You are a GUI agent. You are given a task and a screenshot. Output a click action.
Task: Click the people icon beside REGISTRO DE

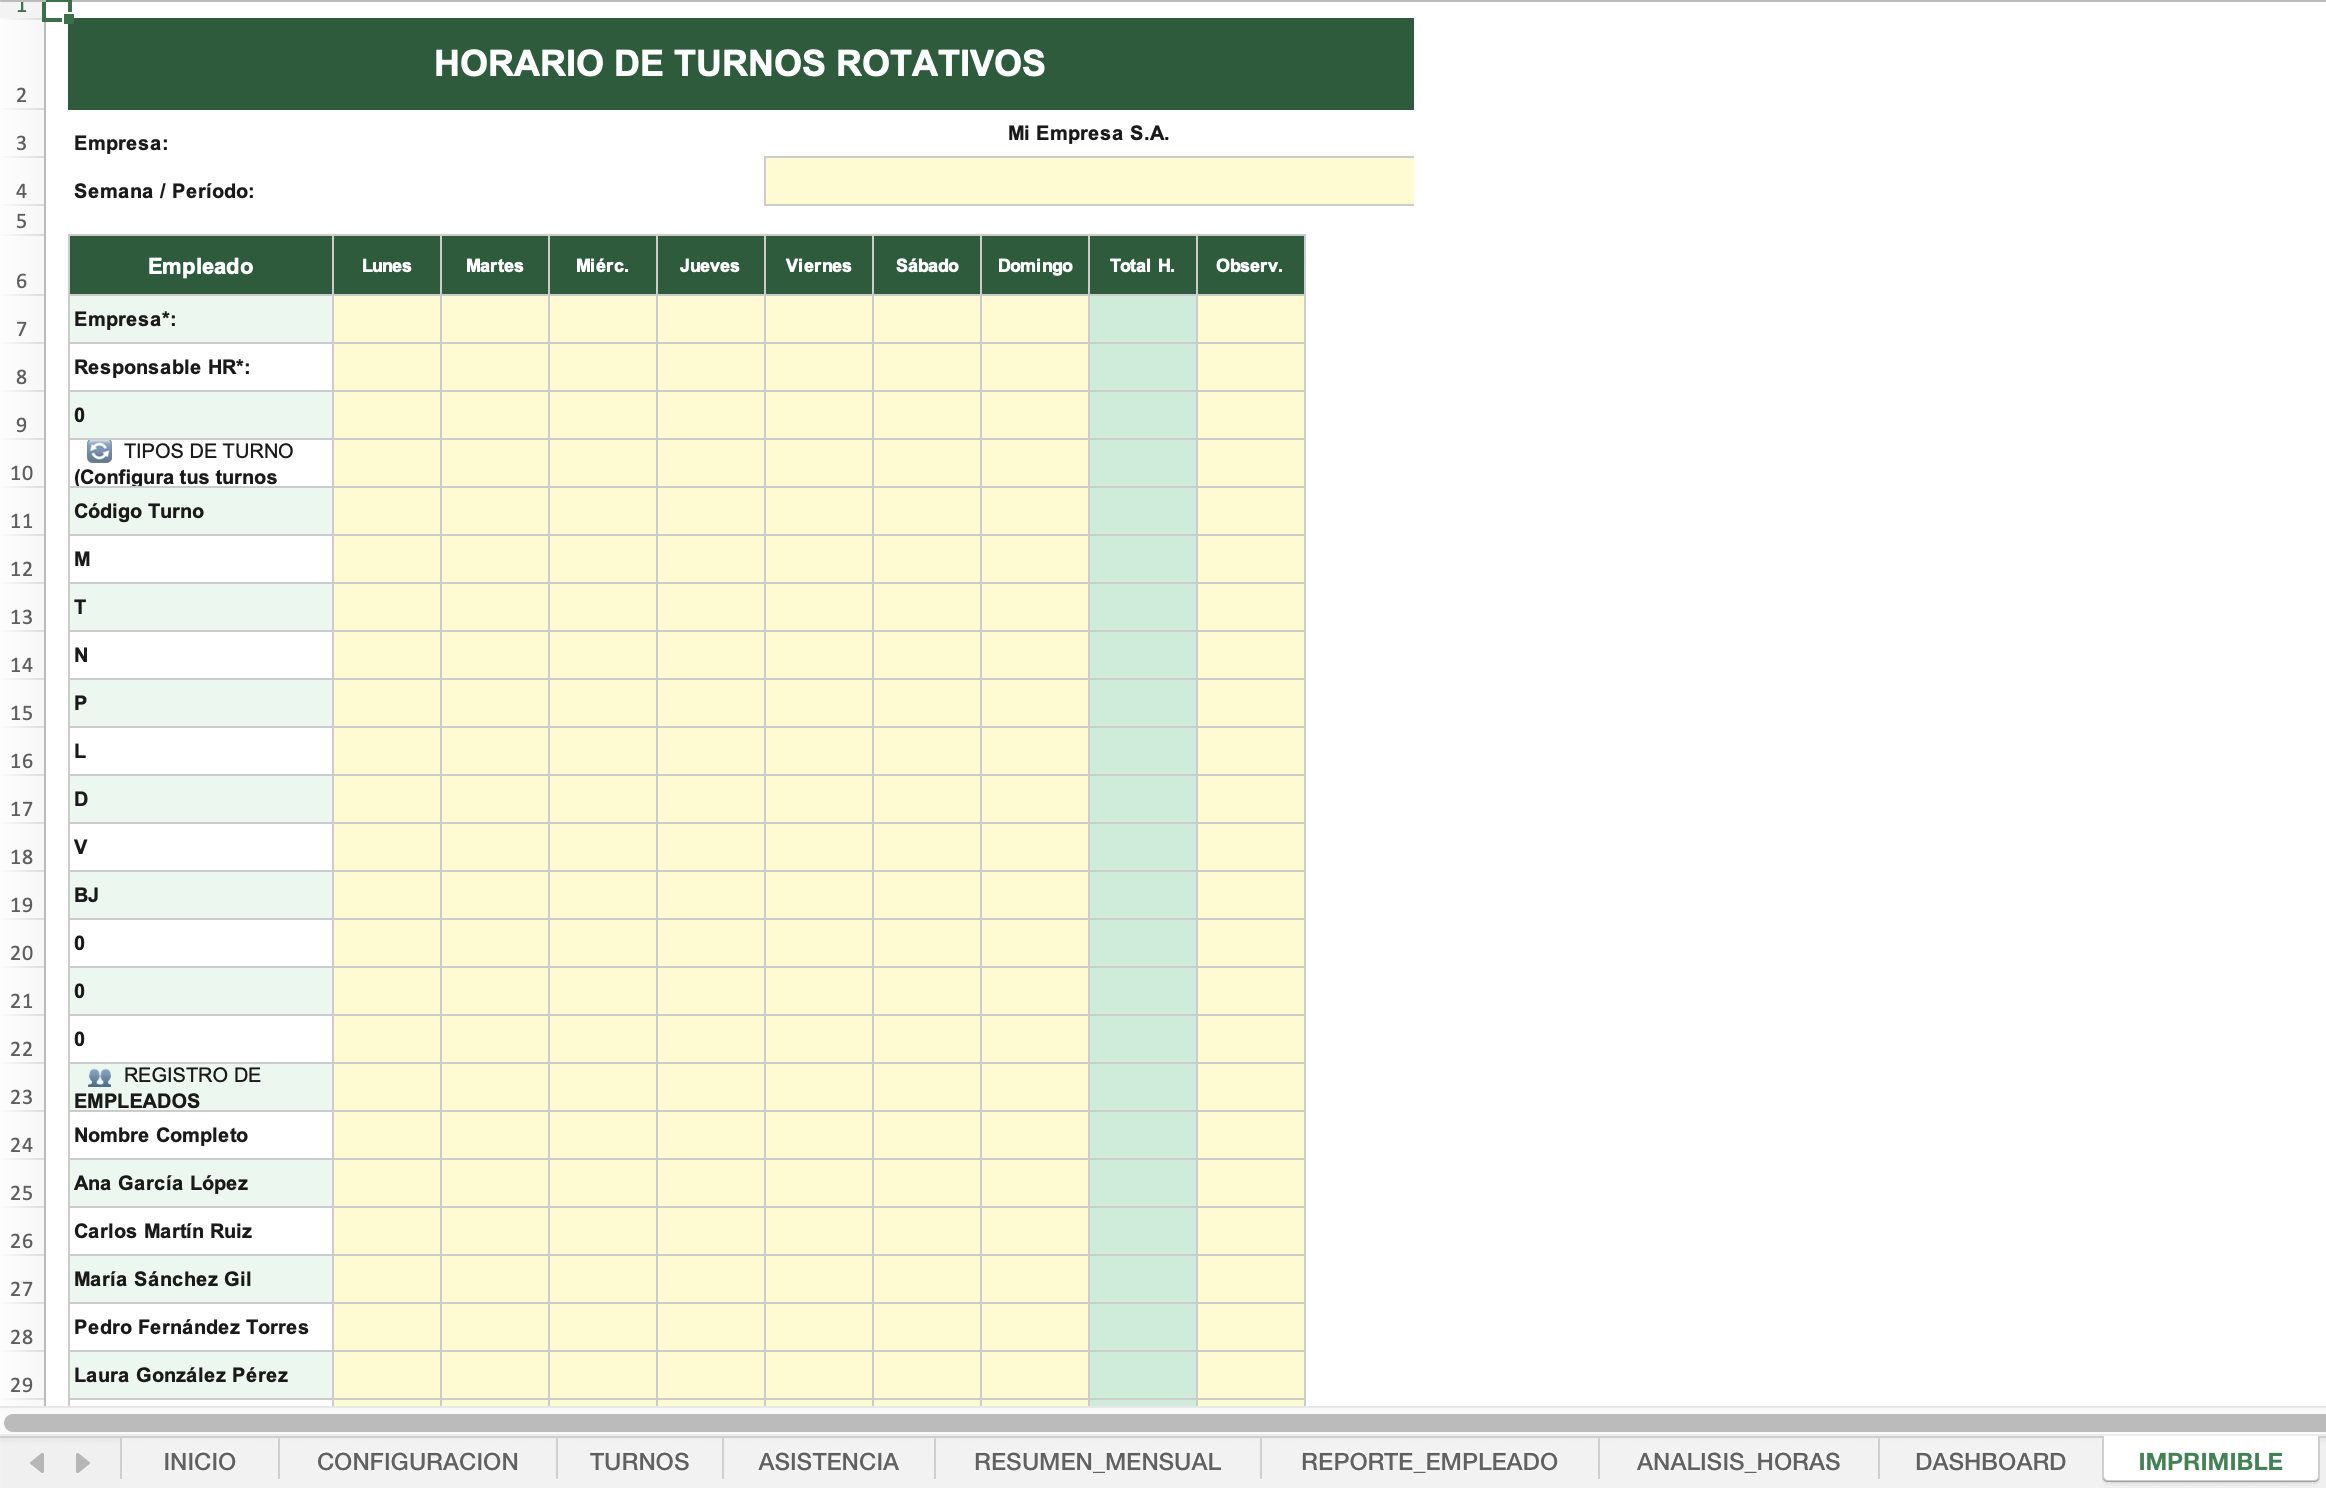[x=99, y=1077]
